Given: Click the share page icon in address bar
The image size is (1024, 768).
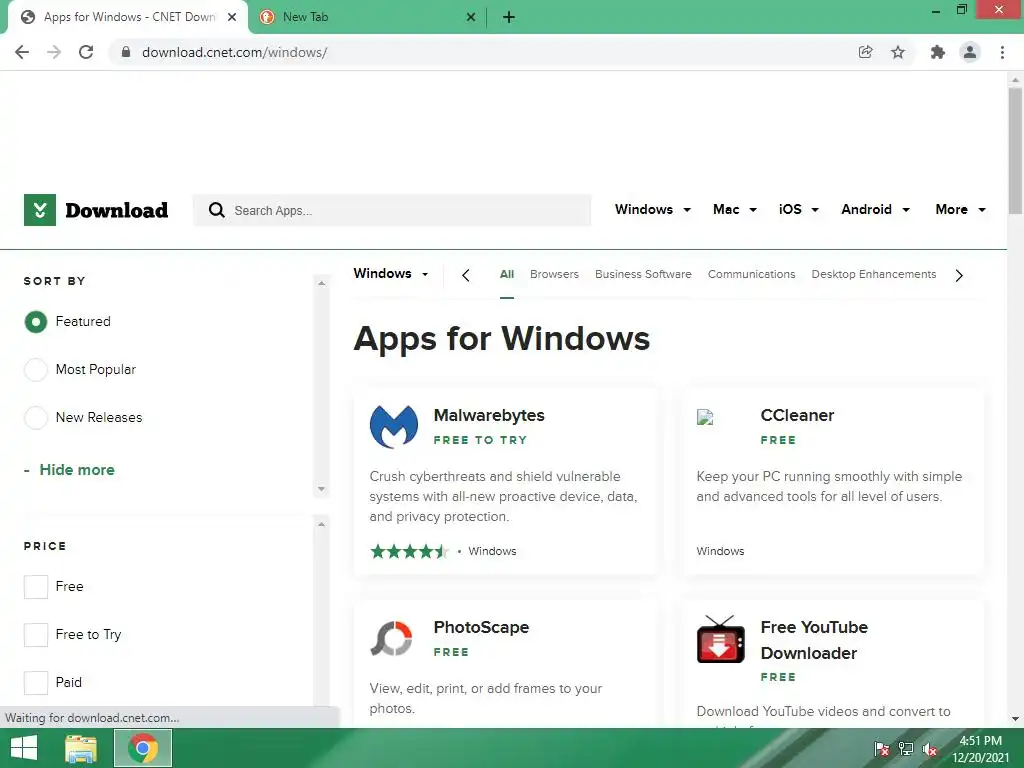Looking at the screenshot, I should coord(865,52).
